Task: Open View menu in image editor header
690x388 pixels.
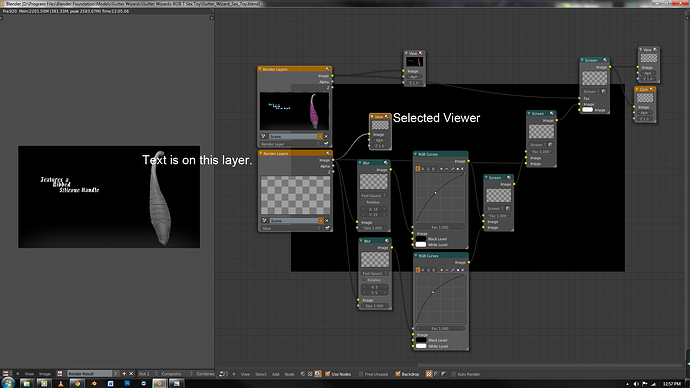Action: point(29,374)
